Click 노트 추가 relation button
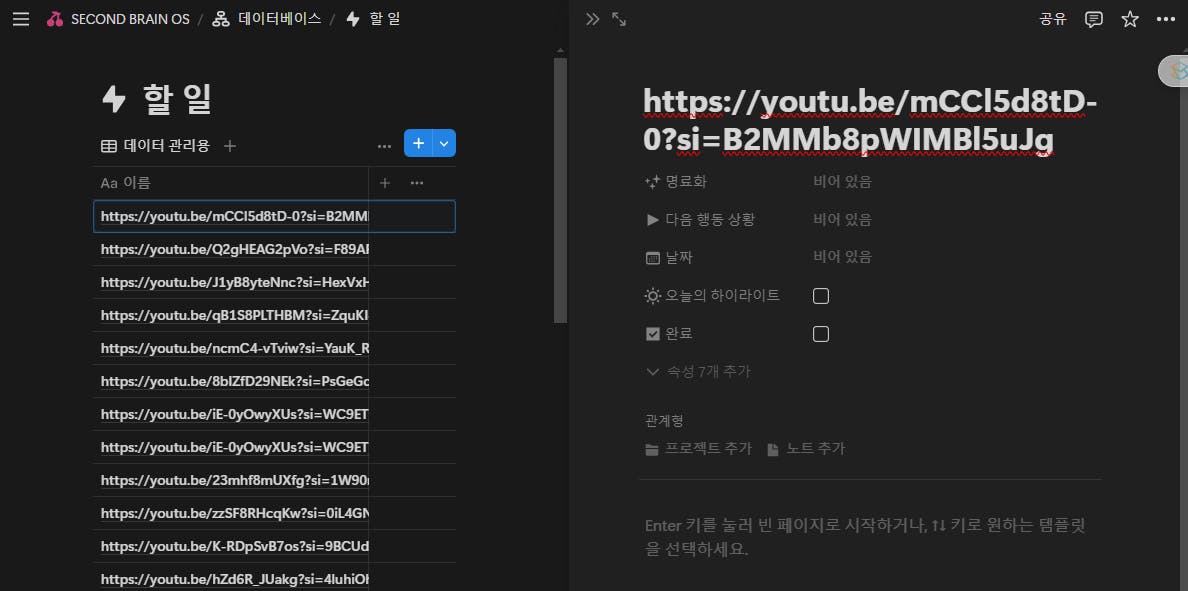The width and height of the screenshot is (1188, 591). (x=806, y=449)
